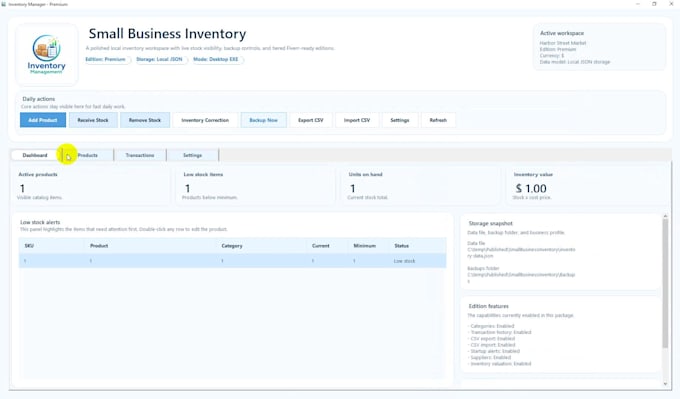The image size is (680, 399).
Task: Click the scrollbar up arrow in right panel
Action: [x=665, y=216]
